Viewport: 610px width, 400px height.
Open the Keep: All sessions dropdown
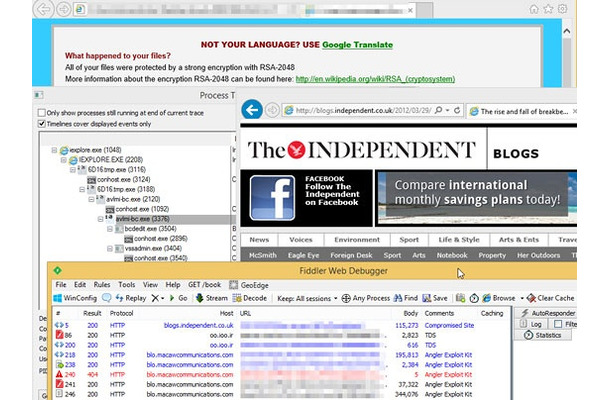coord(307,298)
